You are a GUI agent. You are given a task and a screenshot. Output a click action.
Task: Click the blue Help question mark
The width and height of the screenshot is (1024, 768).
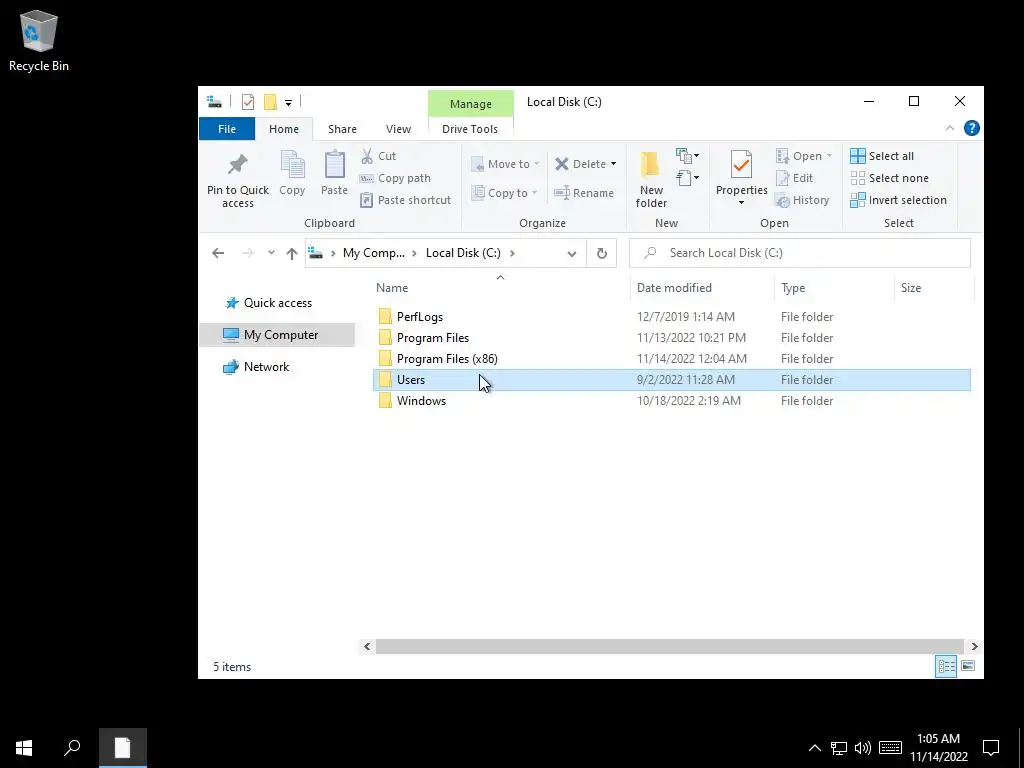pos(972,128)
